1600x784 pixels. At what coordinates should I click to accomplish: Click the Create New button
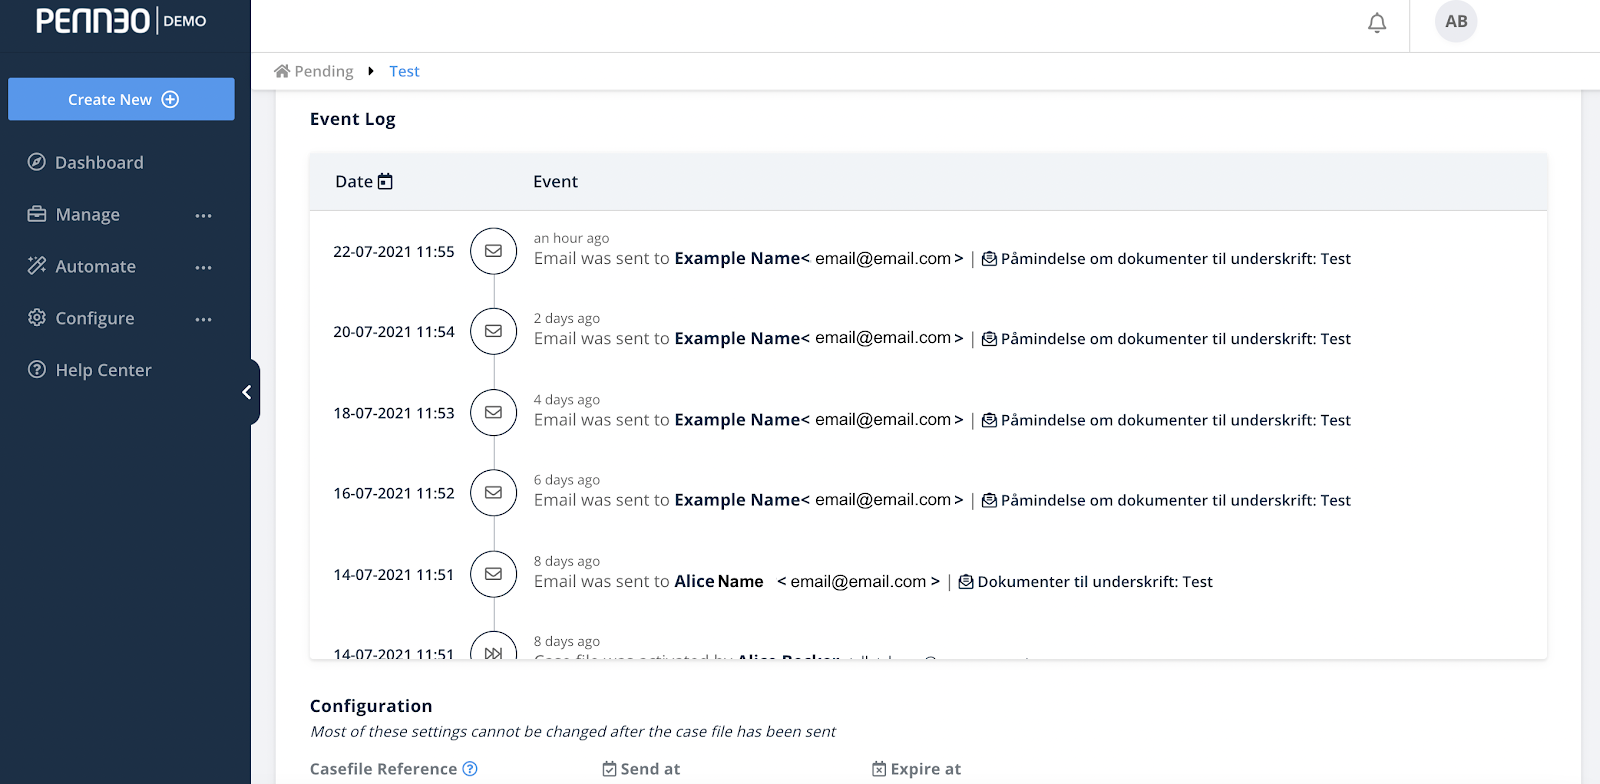tap(121, 99)
